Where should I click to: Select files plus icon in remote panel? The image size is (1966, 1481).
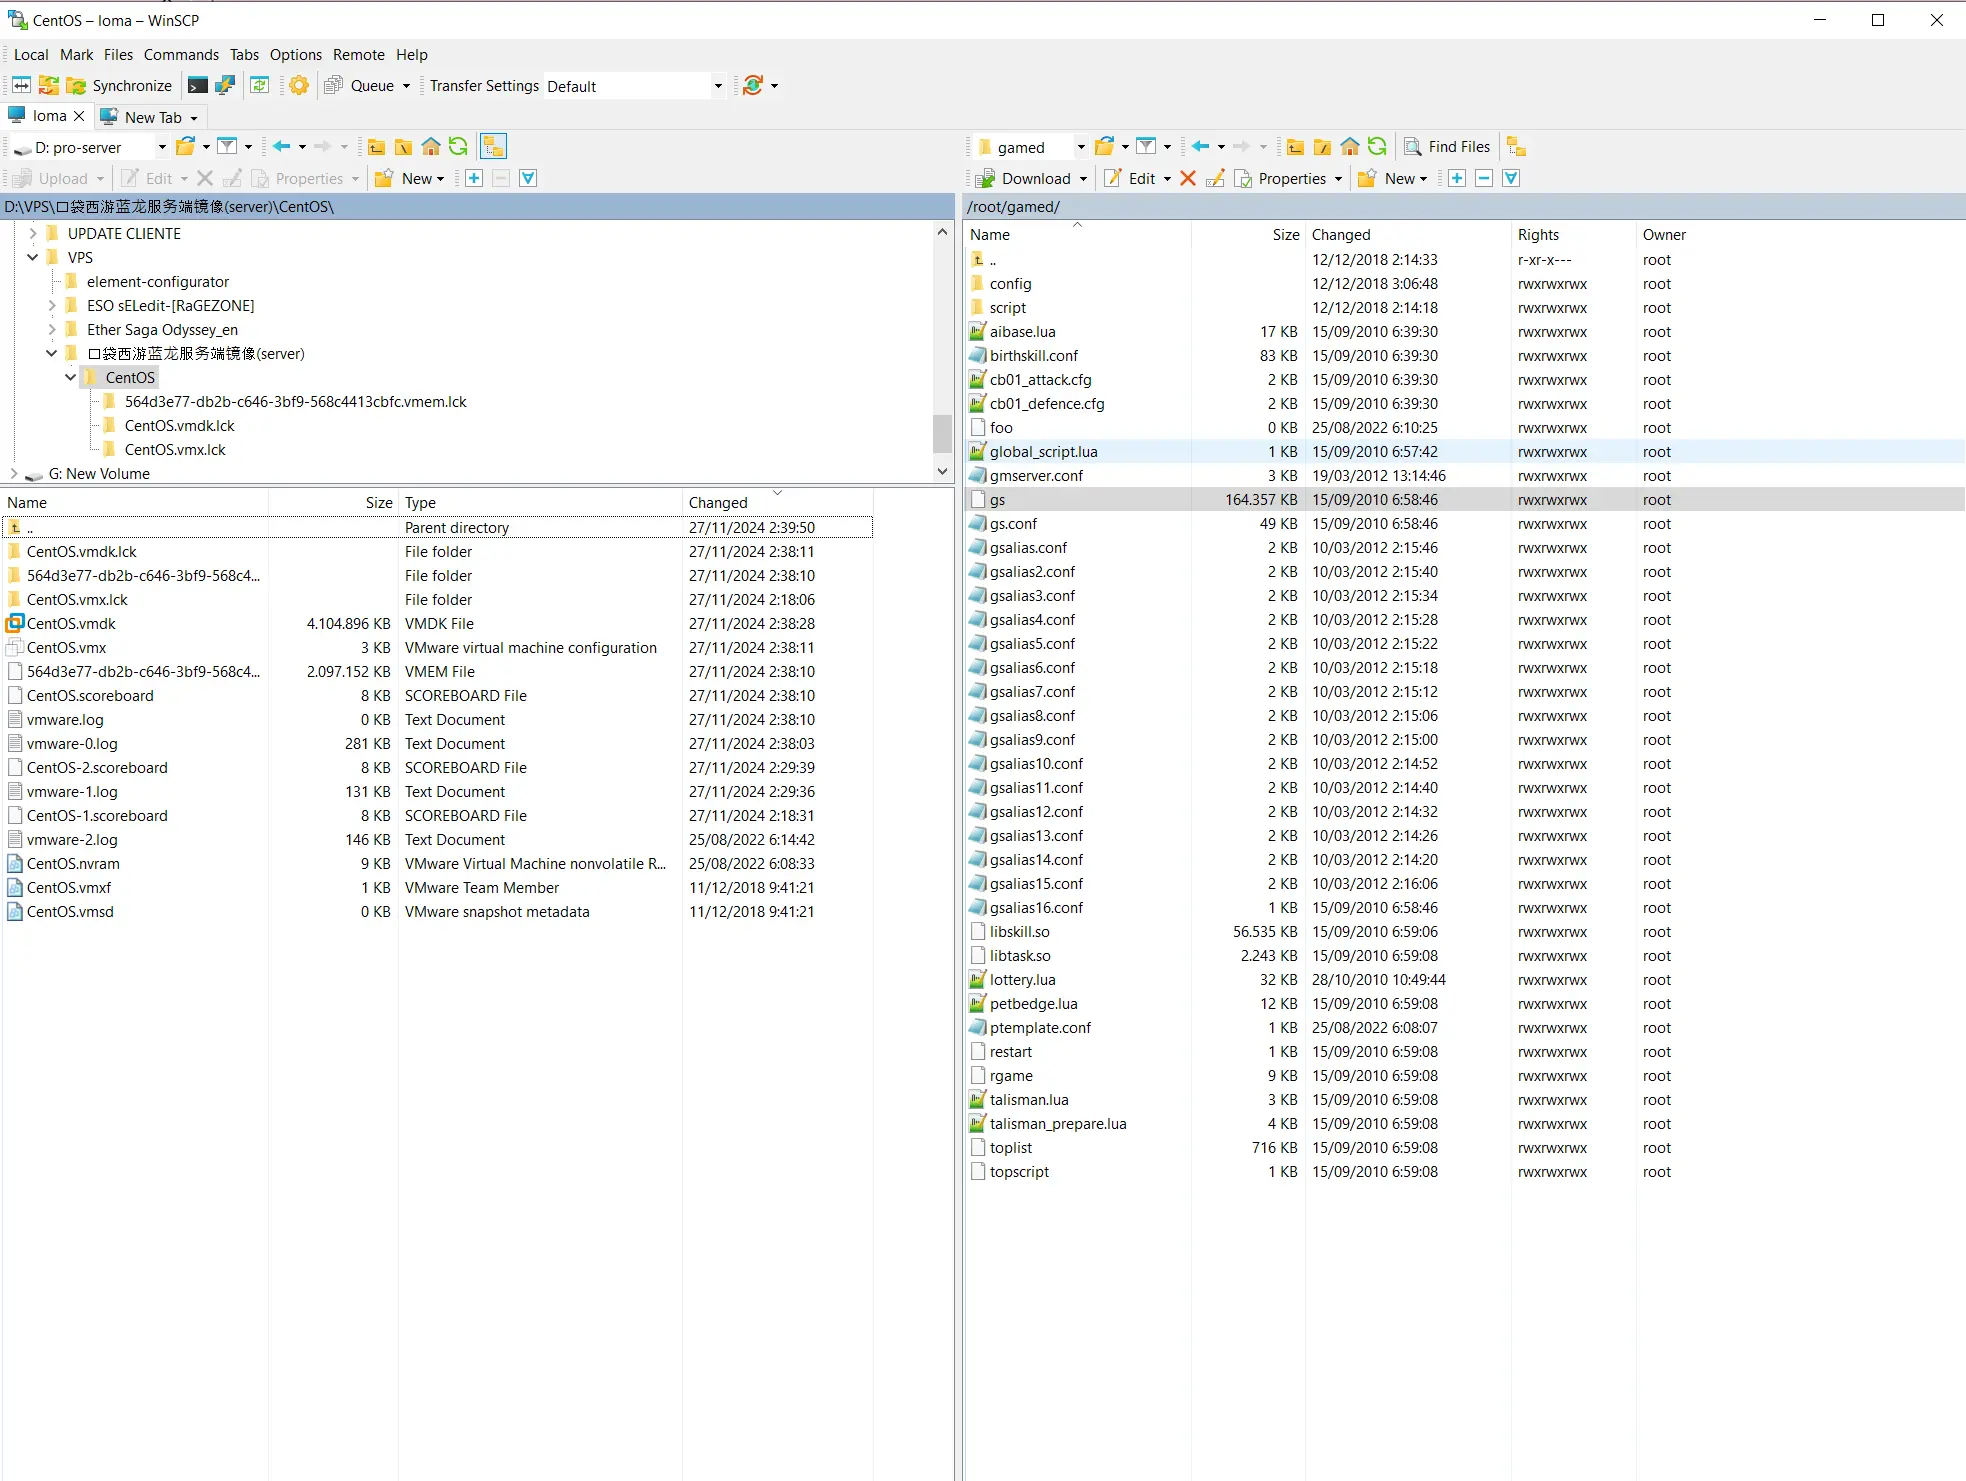pyautogui.click(x=1457, y=178)
